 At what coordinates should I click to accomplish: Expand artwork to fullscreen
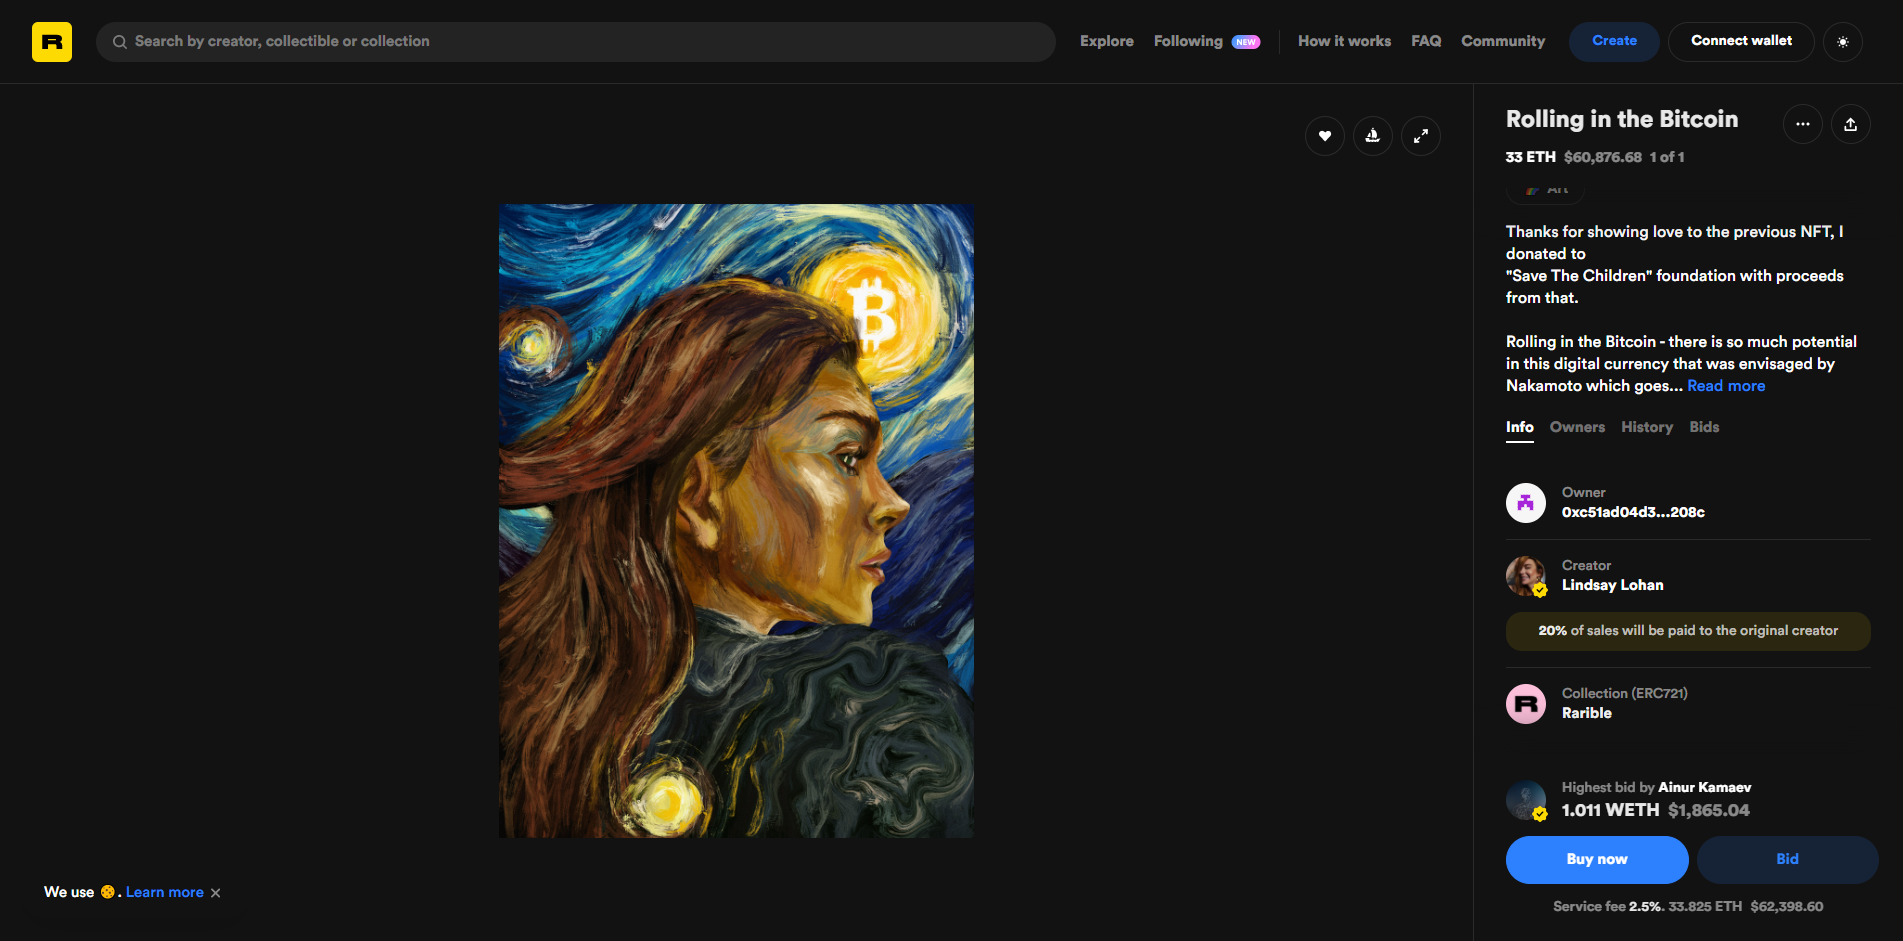click(1421, 136)
